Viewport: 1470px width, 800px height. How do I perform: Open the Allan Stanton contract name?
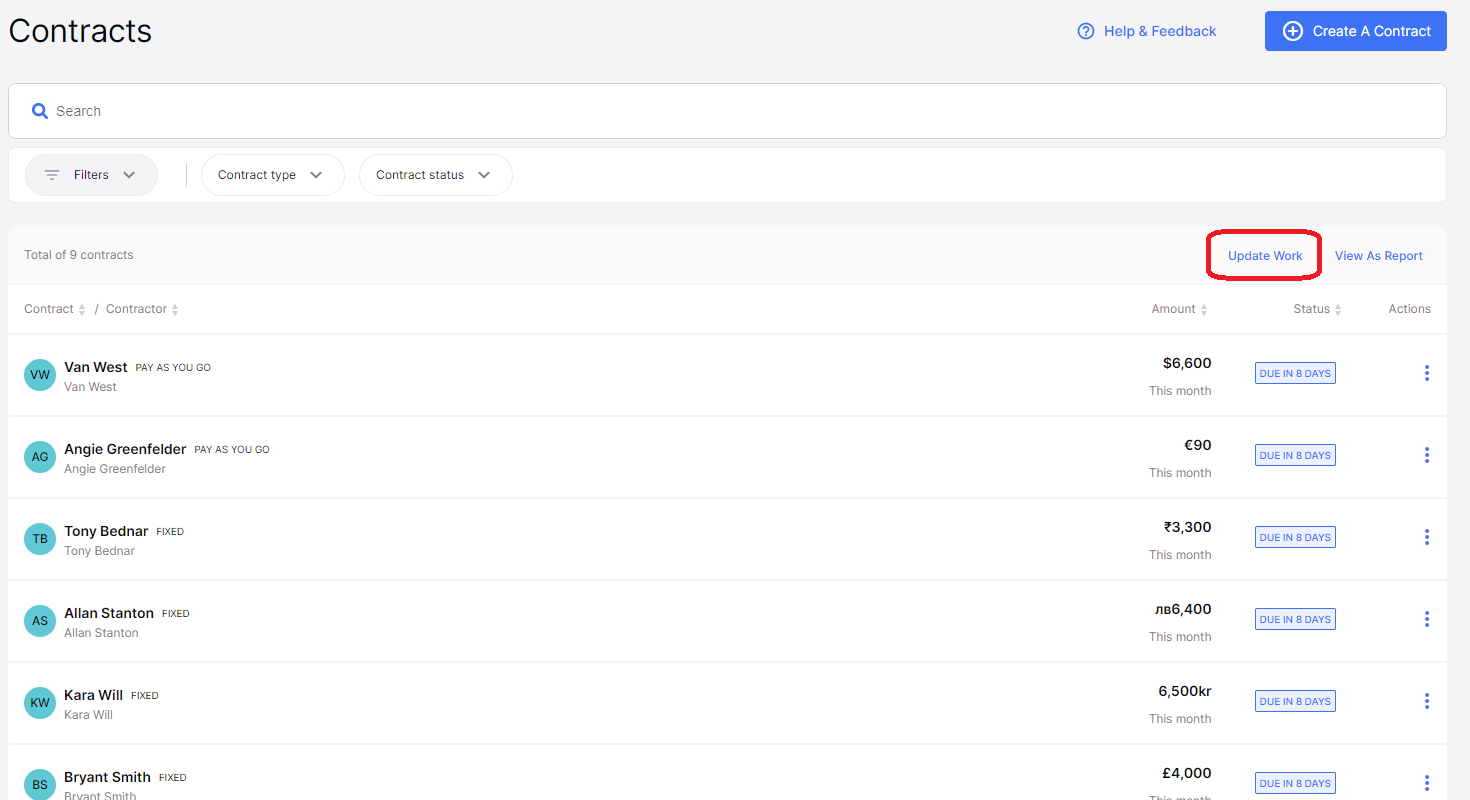[x=109, y=613]
